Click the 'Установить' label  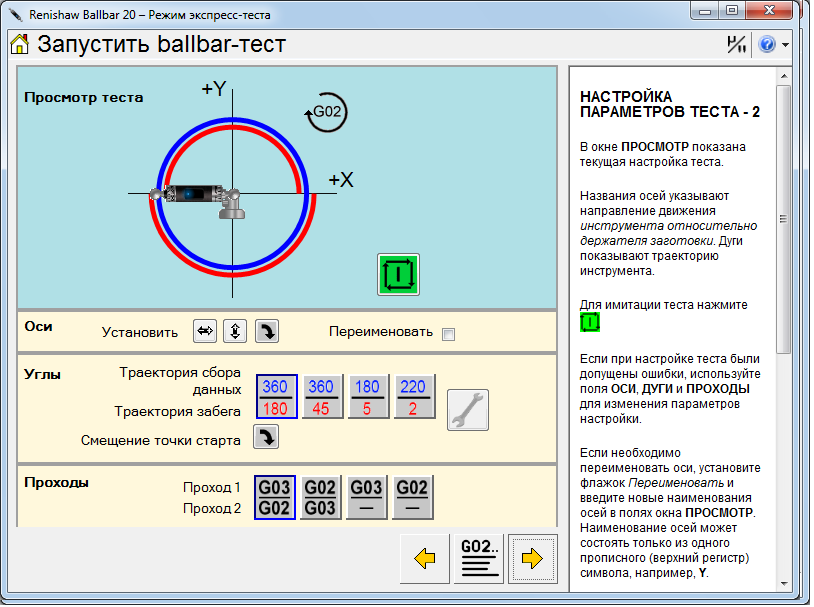(140, 333)
